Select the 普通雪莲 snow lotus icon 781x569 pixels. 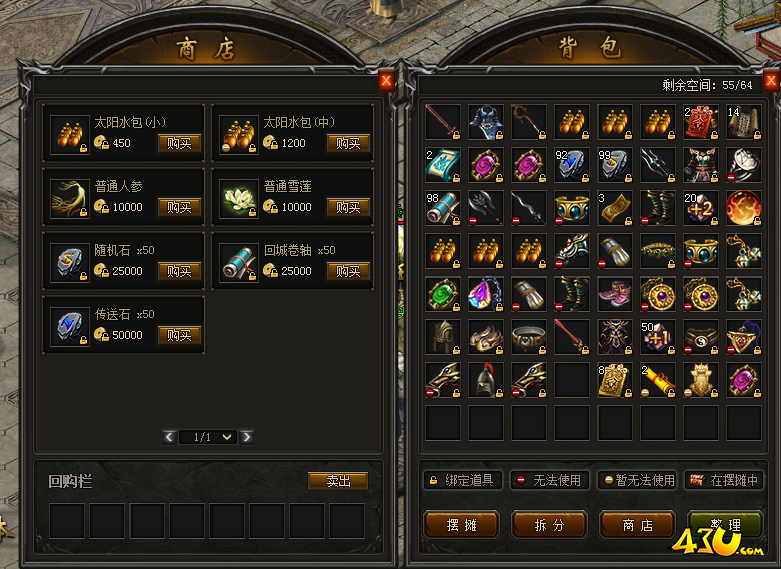(x=239, y=198)
